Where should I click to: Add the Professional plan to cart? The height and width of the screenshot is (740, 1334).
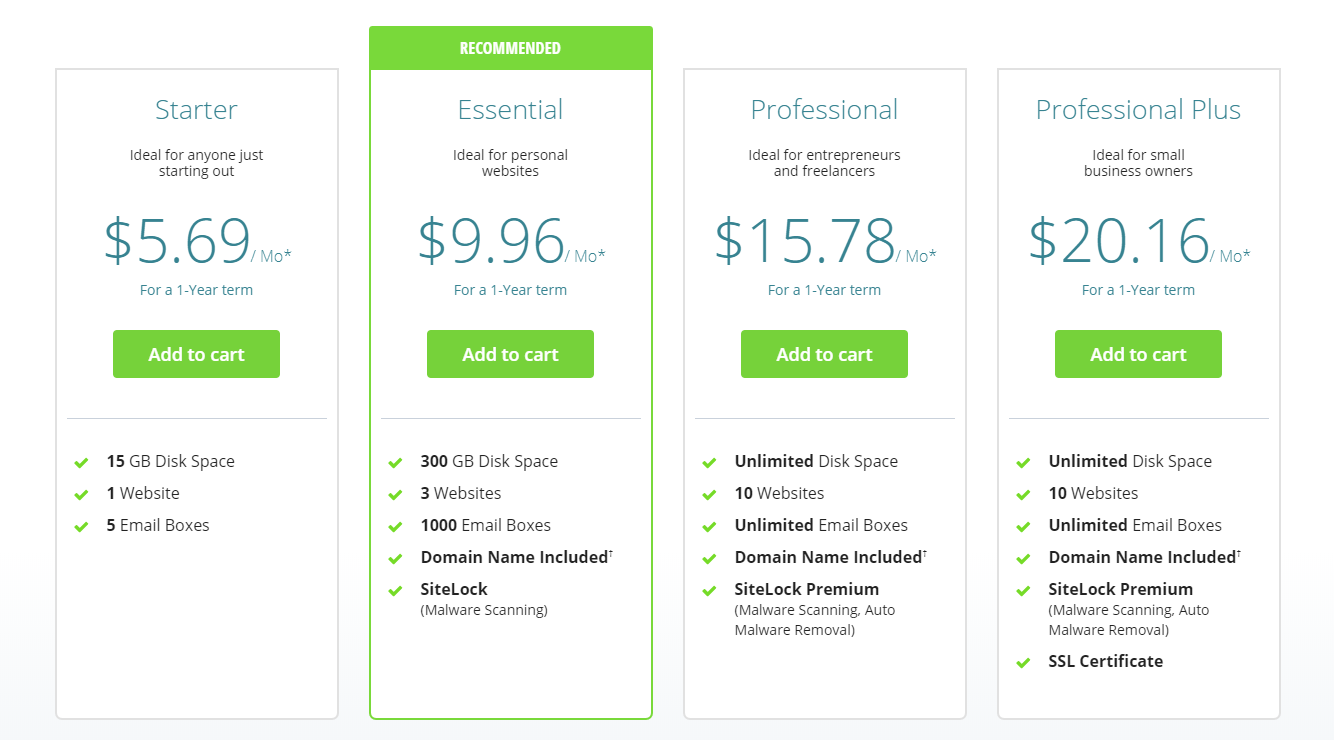(824, 354)
